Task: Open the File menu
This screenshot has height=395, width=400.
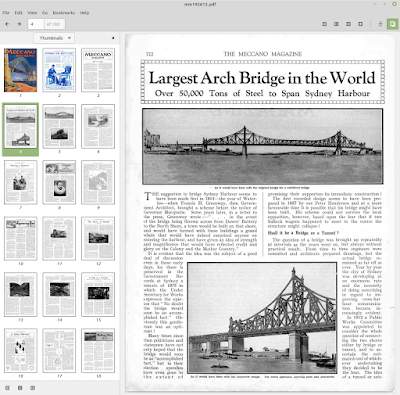Action: click(x=6, y=13)
